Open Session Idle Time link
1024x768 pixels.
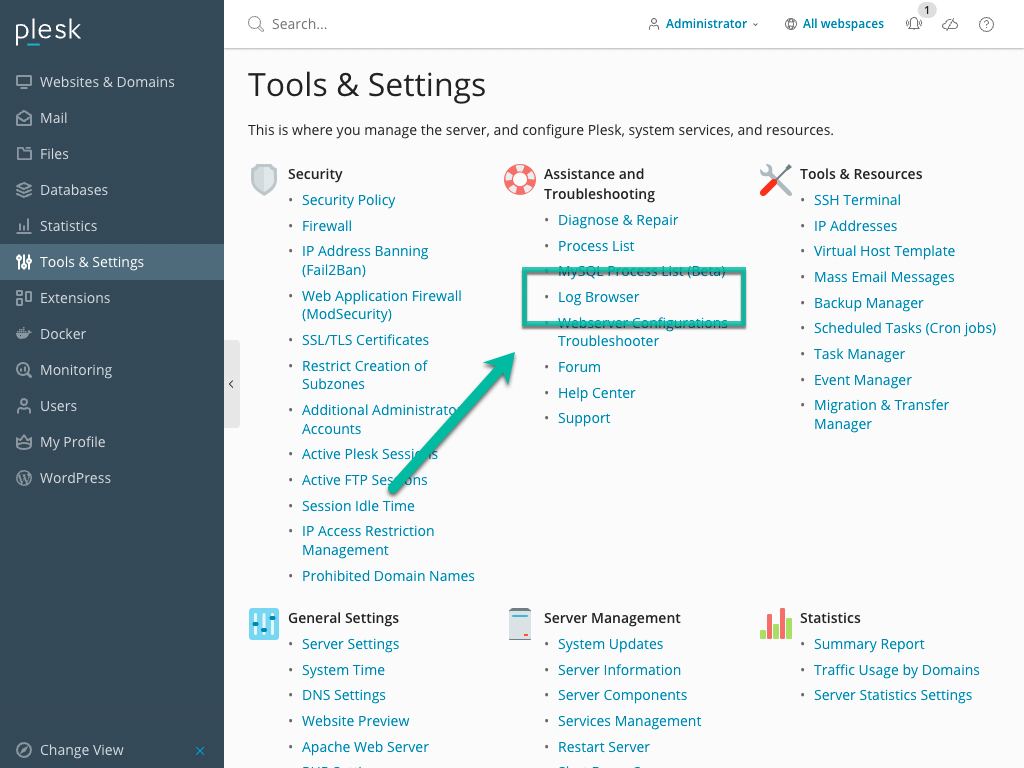[x=358, y=506]
